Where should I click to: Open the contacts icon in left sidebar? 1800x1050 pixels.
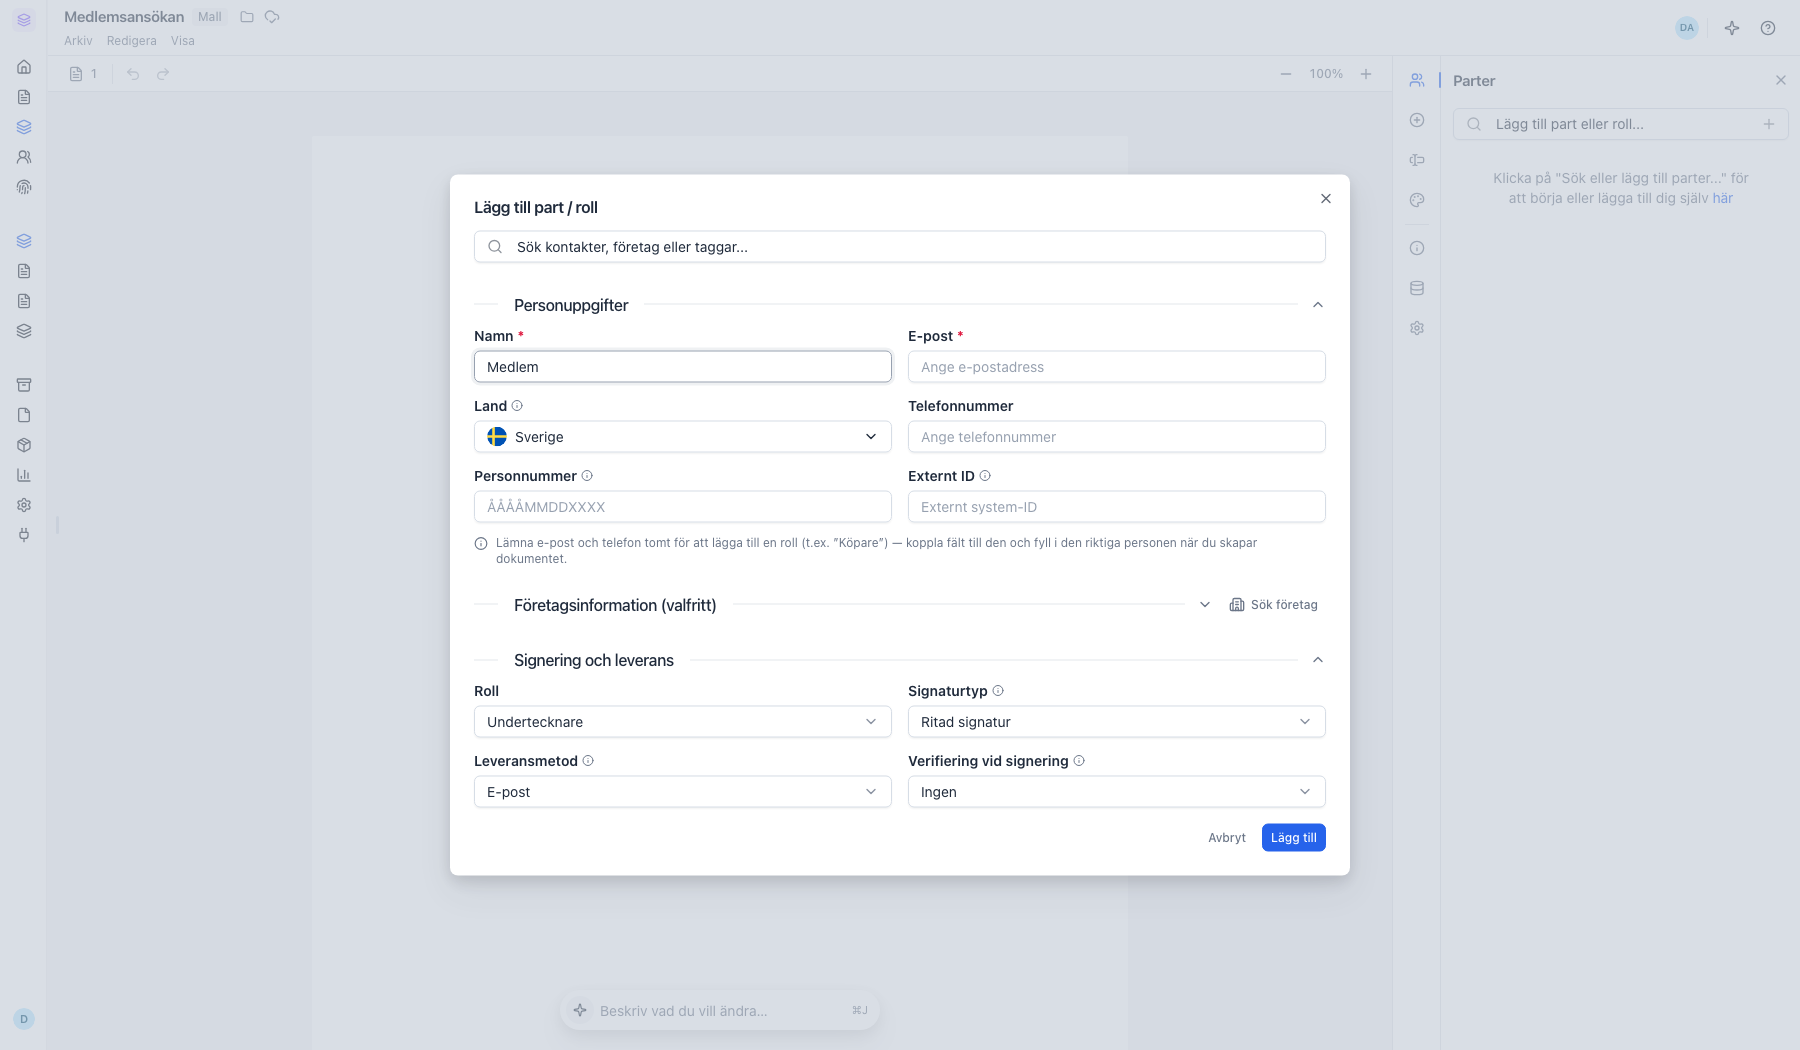24,157
